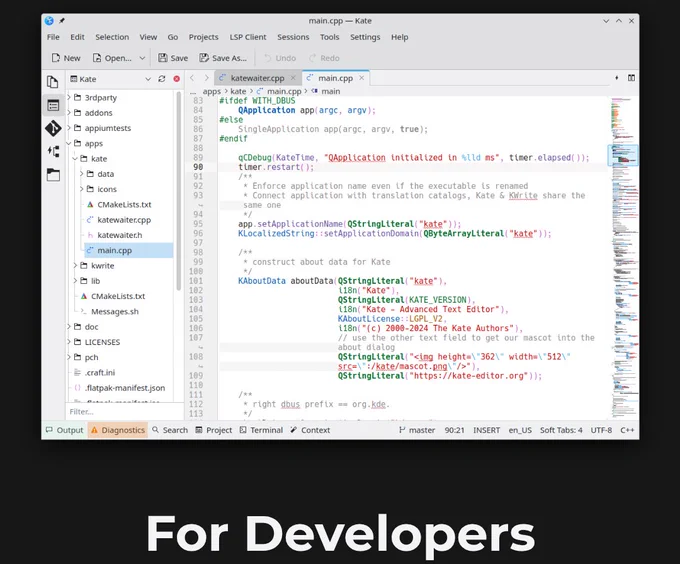Viewport: 680px width, 564px height.
Task: Click the New document toolbar button
Action: click(66, 58)
